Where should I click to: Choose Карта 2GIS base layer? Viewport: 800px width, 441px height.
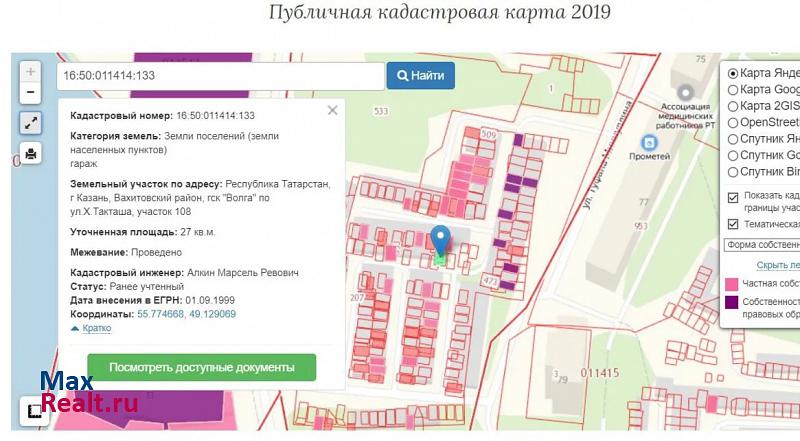pos(733,106)
